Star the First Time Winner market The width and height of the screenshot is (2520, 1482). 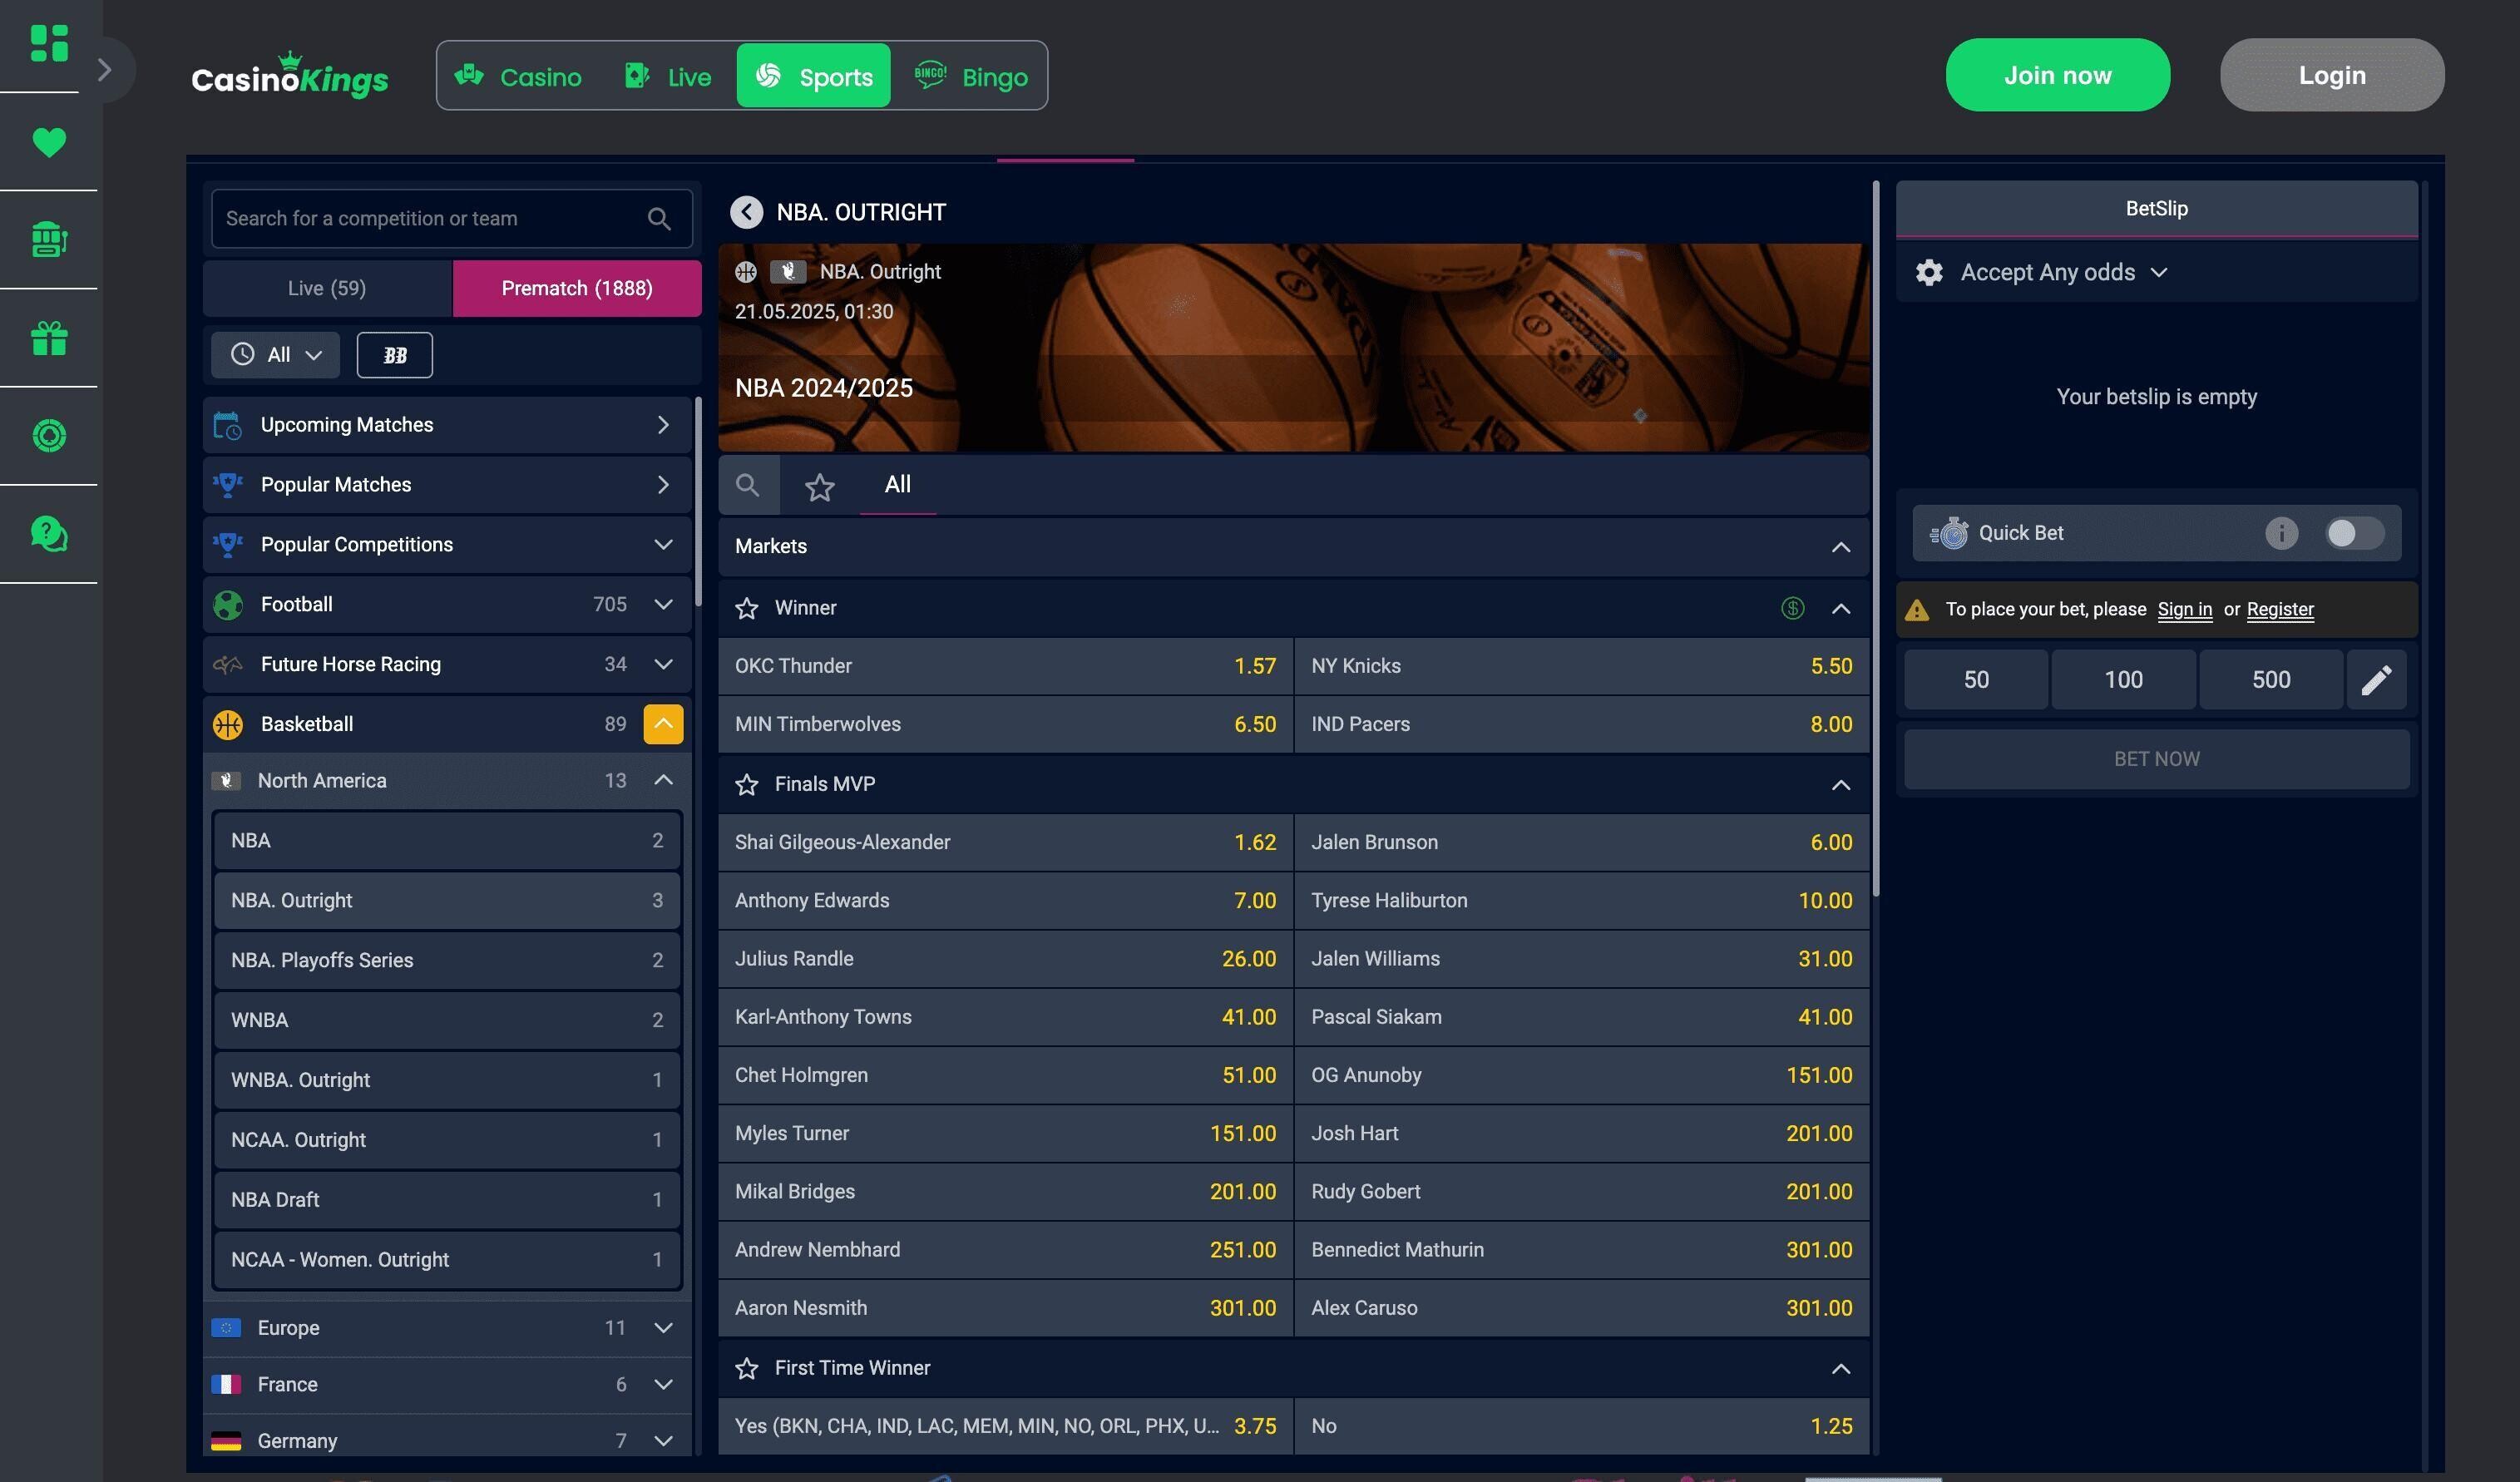point(746,1369)
